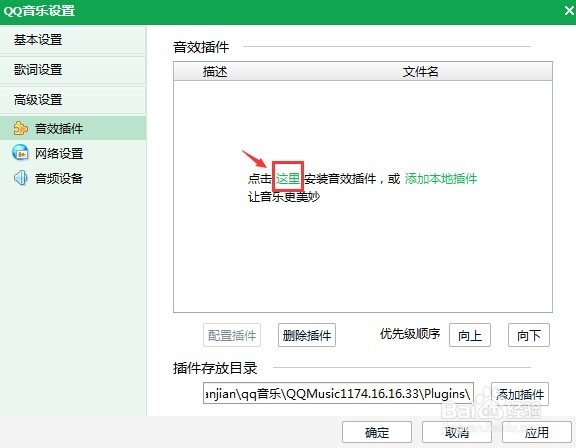Click the plugin directory path field

[x=338, y=394]
